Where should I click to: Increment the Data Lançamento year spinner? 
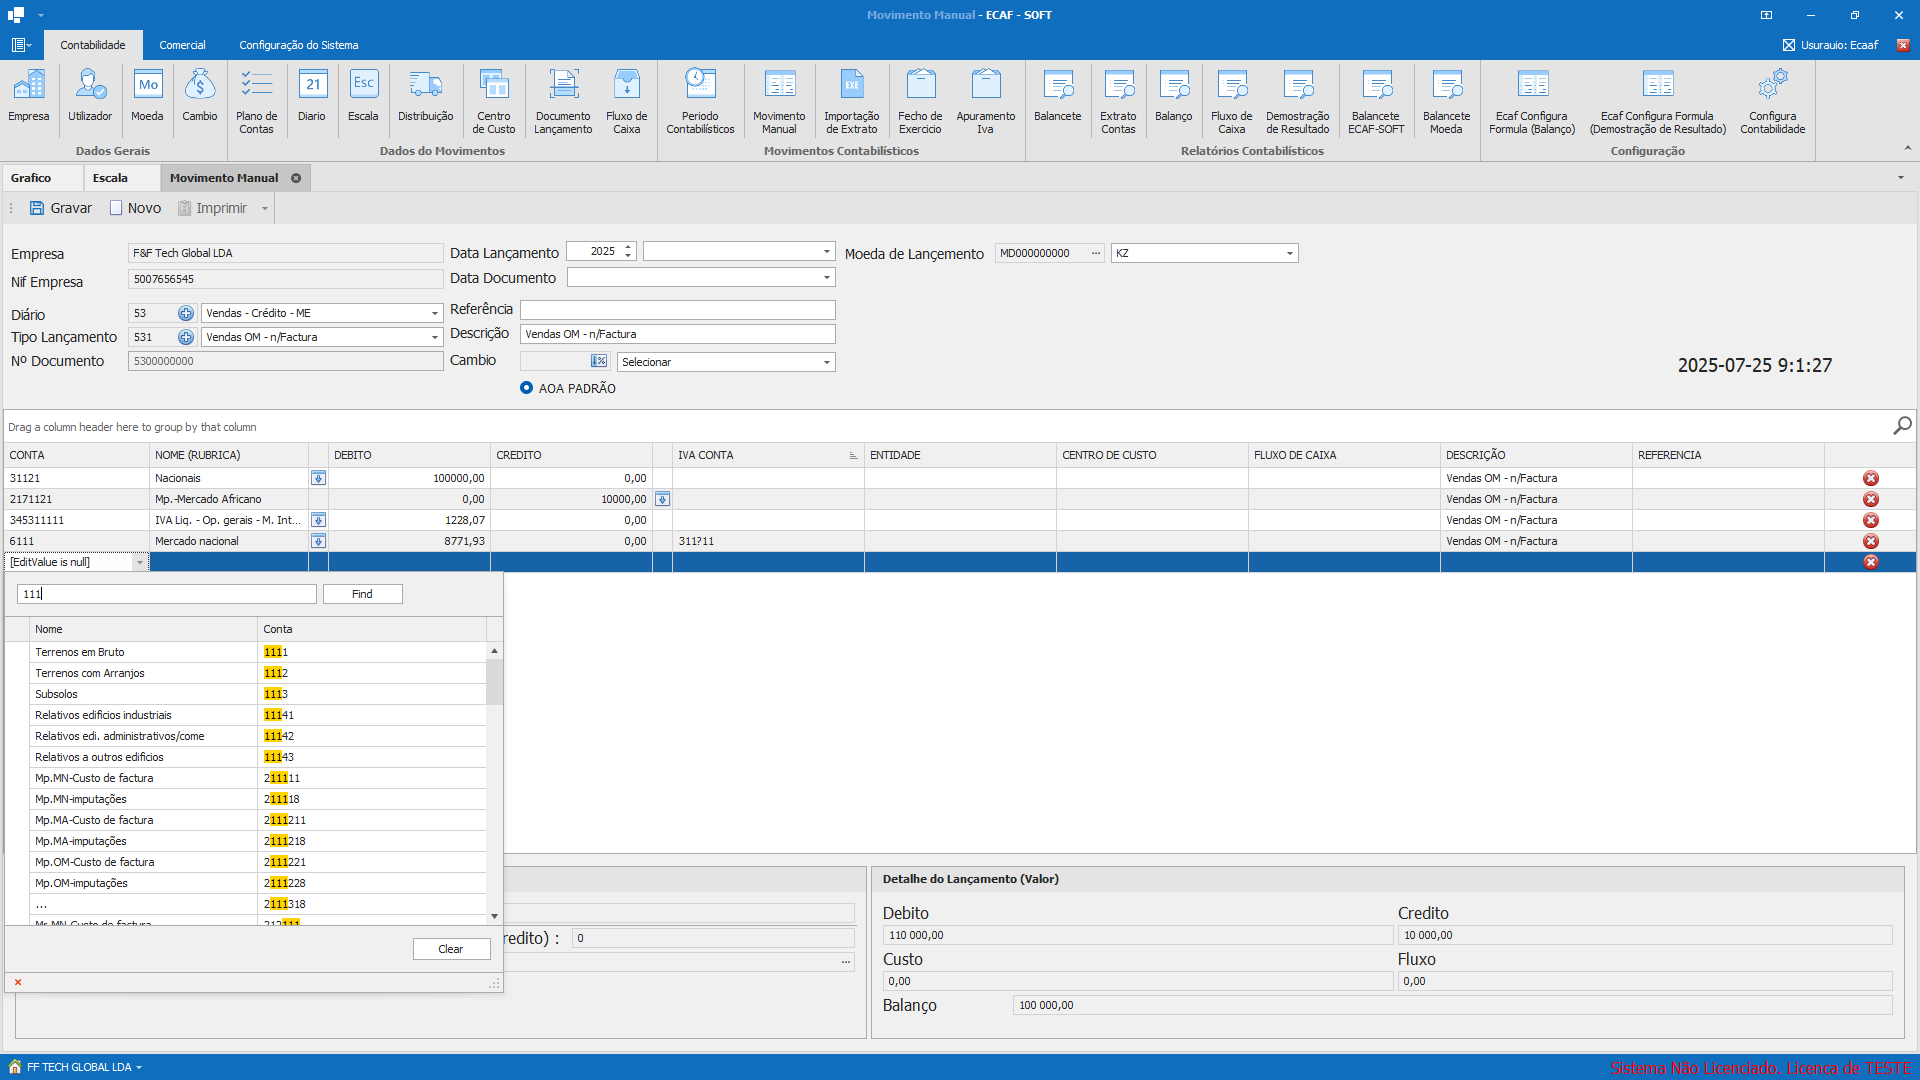pos(628,248)
